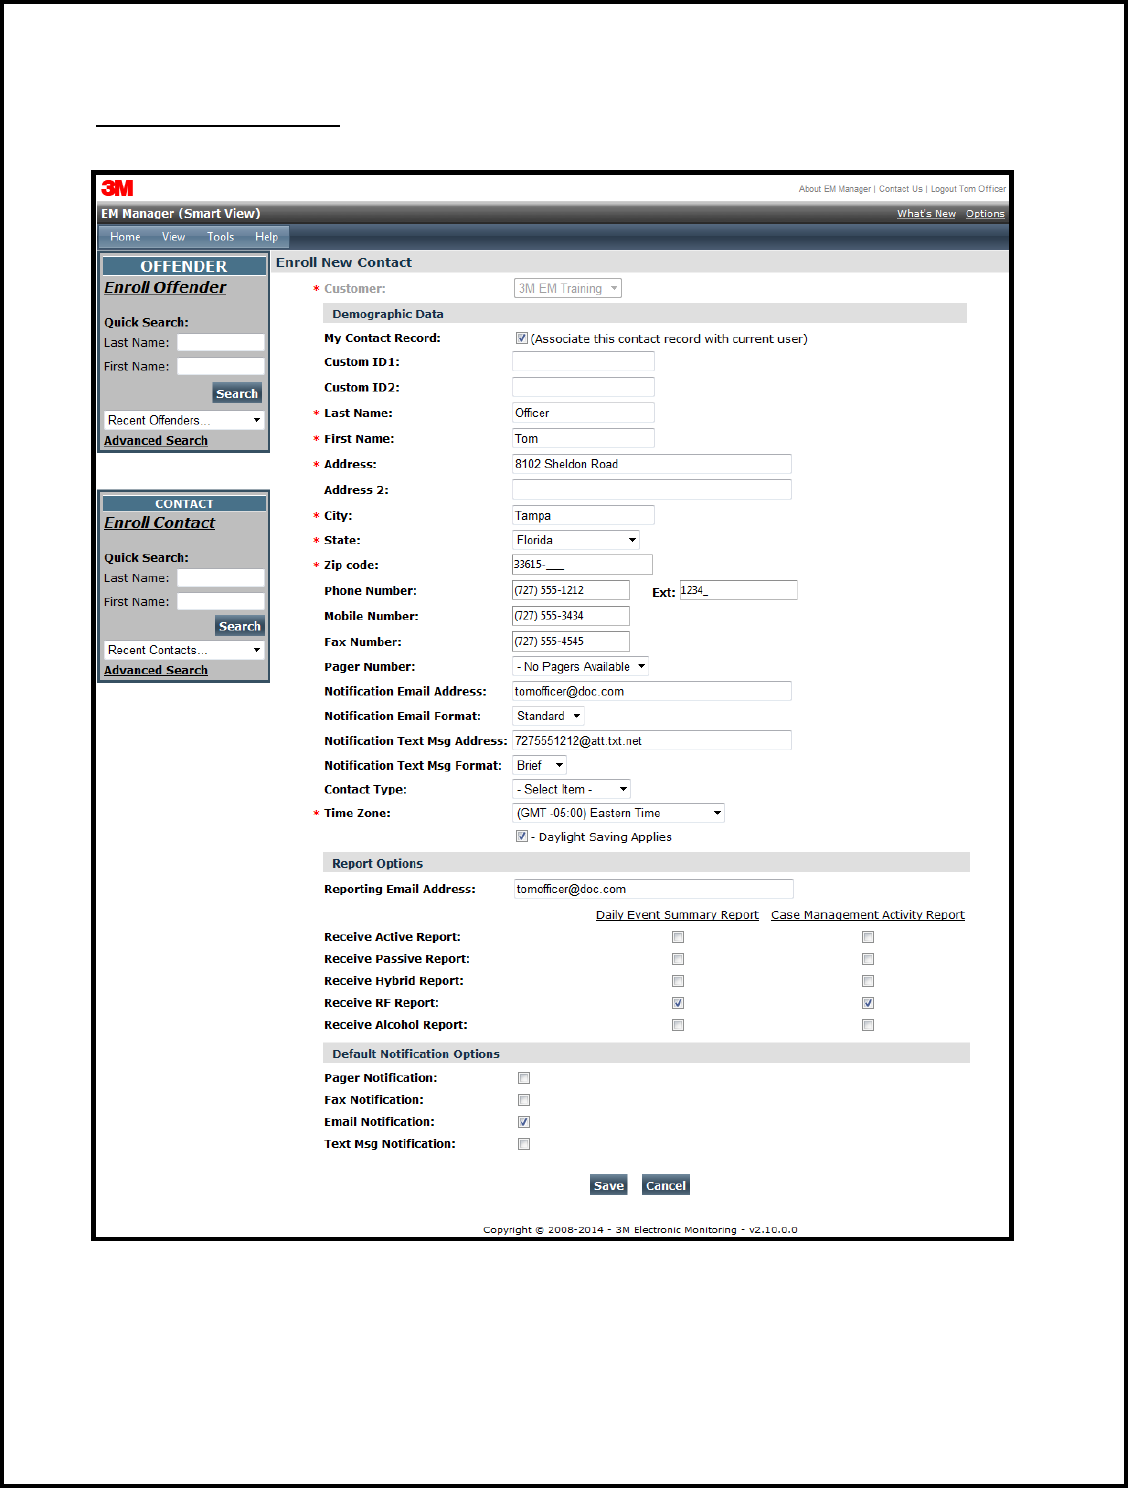
Task: Open the State dropdown showing Florida
Action: tap(576, 540)
